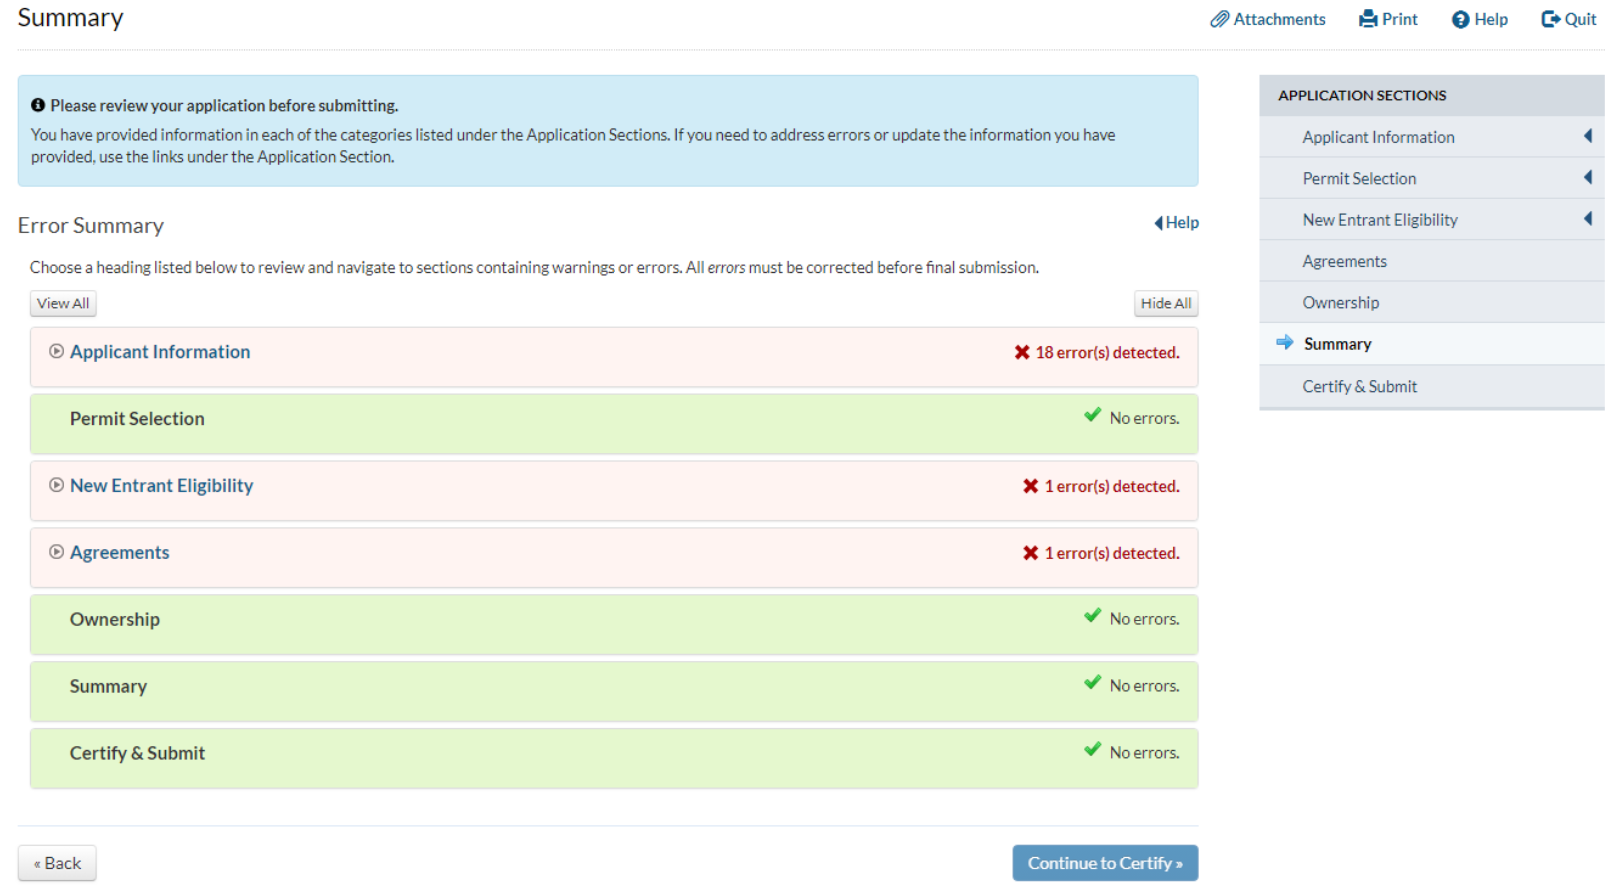The width and height of the screenshot is (1611, 891).
Task: Open Ownership in Application Sections
Action: tap(1340, 303)
